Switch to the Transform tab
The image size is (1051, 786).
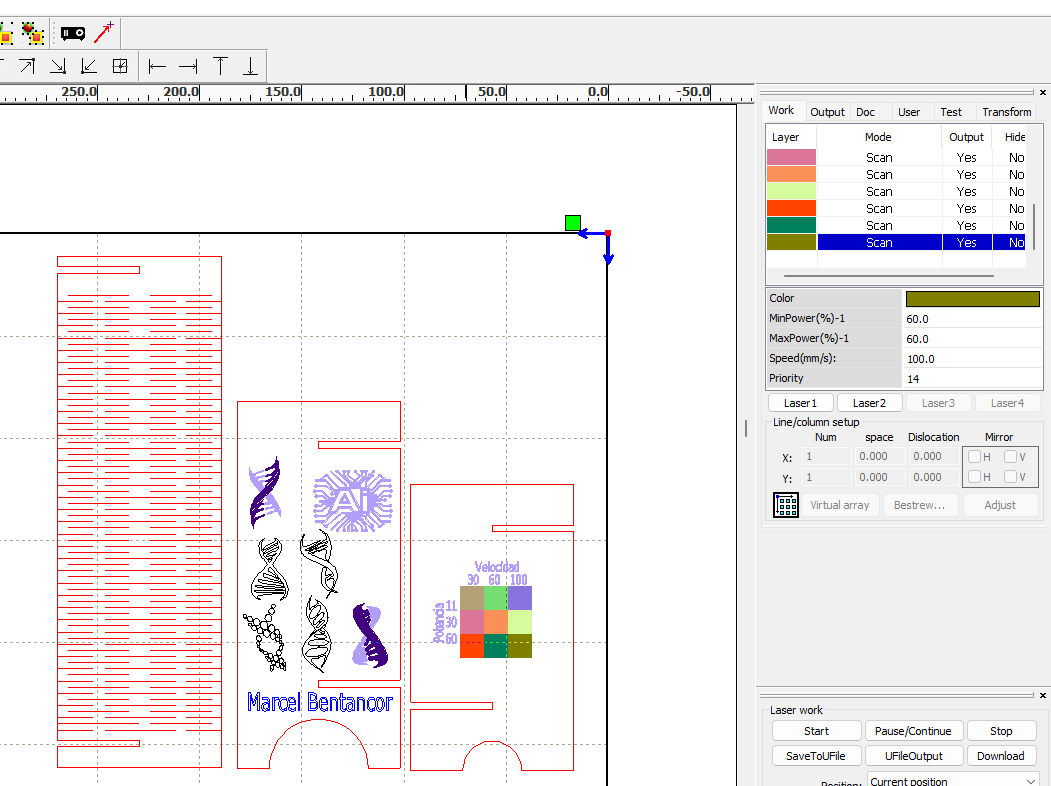click(1006, 112)
